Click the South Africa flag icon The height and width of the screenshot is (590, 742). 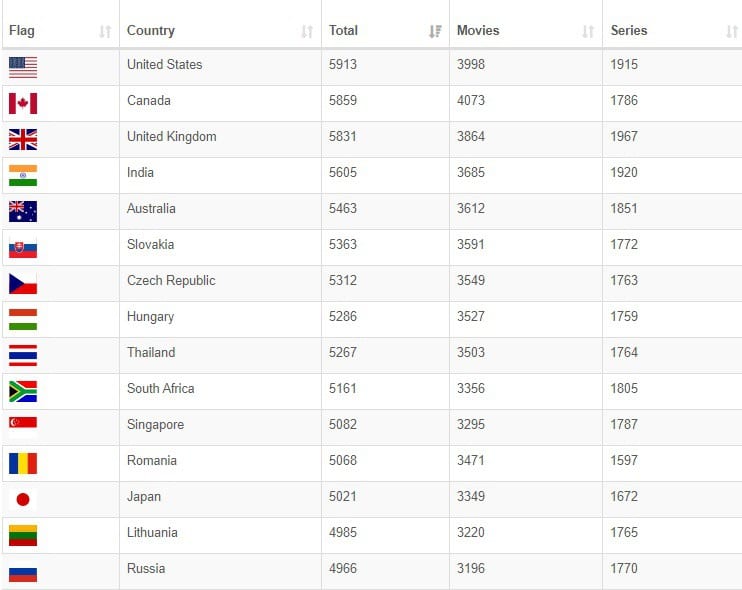[x=23, y=391]
